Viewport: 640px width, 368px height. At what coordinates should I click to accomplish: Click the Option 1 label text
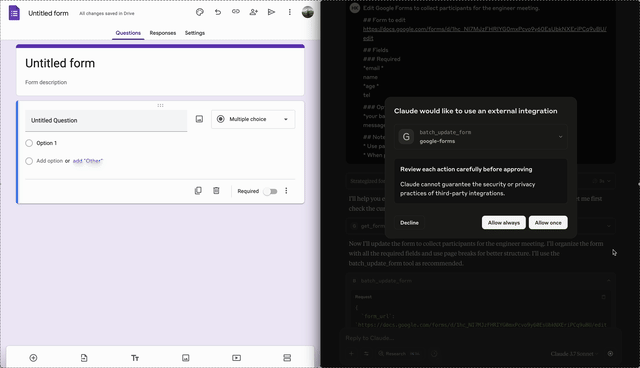pos(47,143)
